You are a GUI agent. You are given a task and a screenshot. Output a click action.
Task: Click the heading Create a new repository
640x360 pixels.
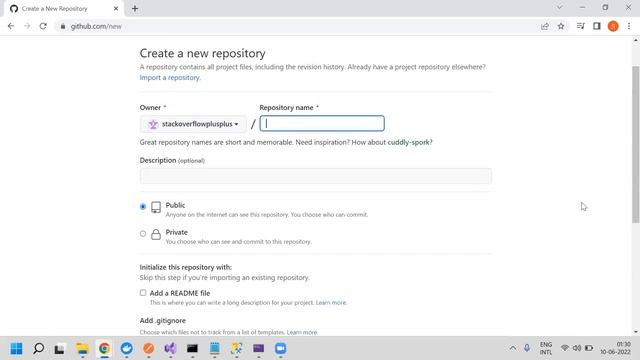[x=202, y=53]
